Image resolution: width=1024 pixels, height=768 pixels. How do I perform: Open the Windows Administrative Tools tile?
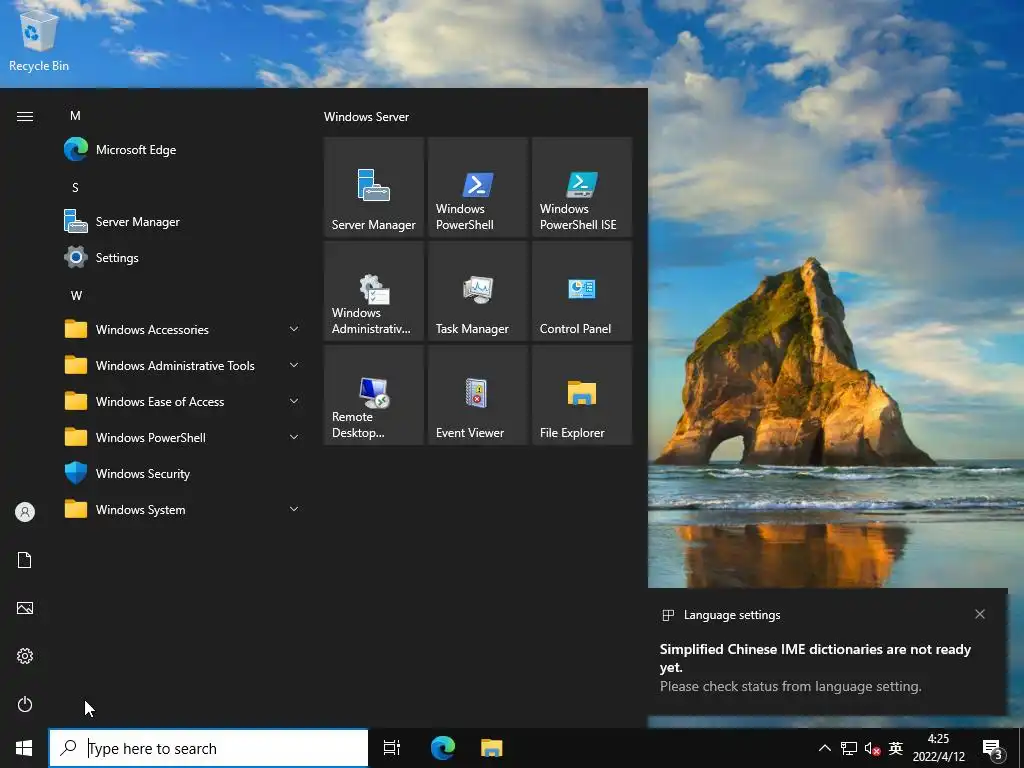pyautogui.click(x=374, y=291)
